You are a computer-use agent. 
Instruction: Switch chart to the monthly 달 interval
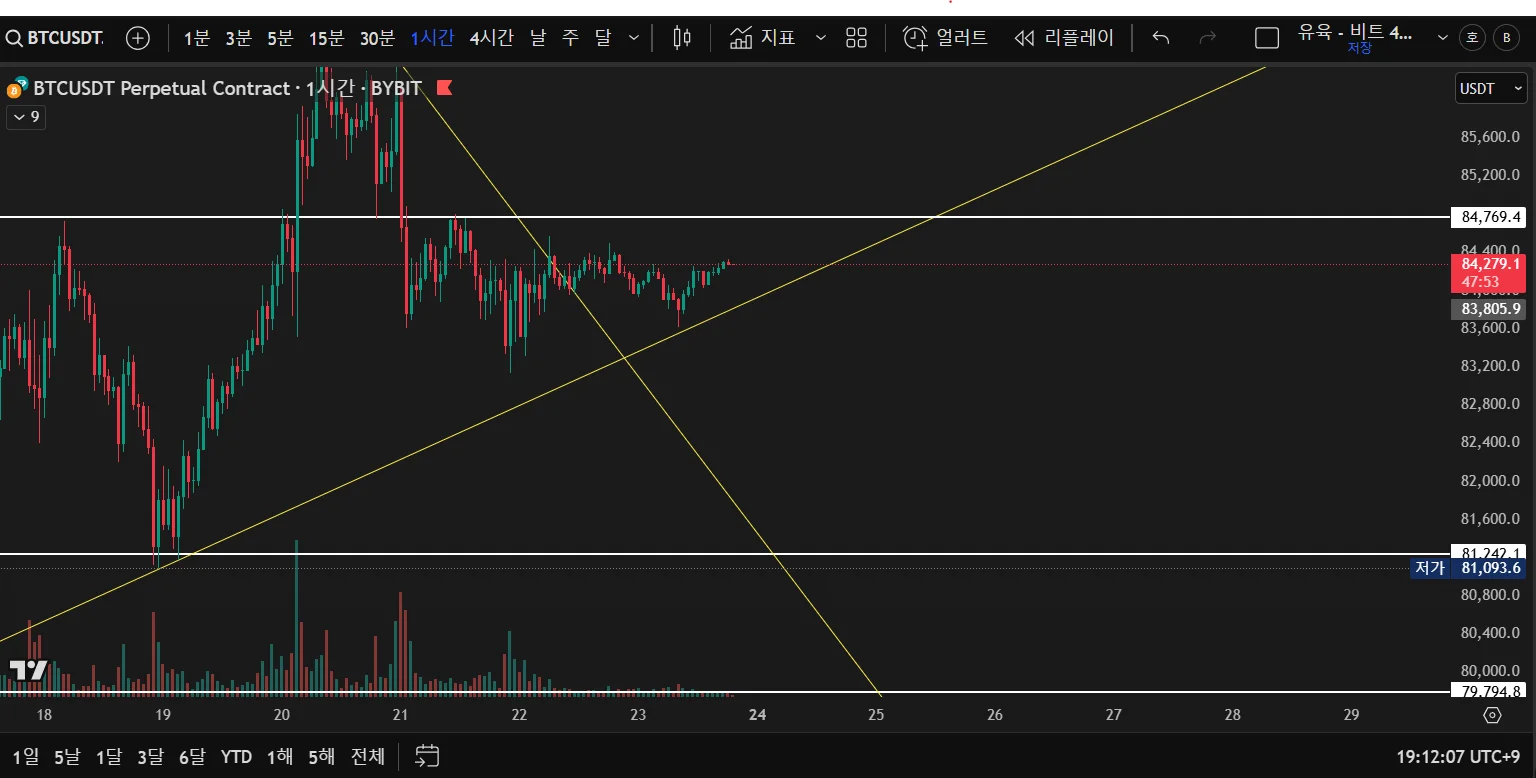coord(602,38)
